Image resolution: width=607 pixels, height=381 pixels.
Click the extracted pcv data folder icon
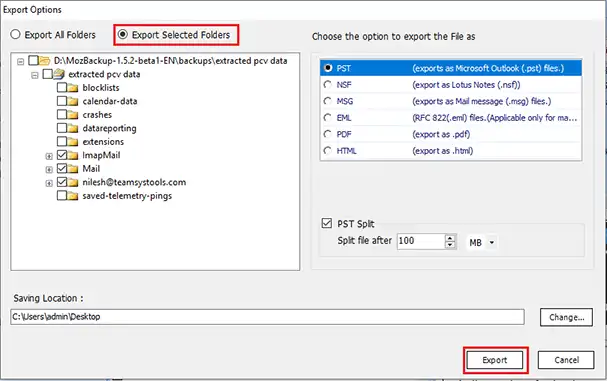click(x=59, y=74)
